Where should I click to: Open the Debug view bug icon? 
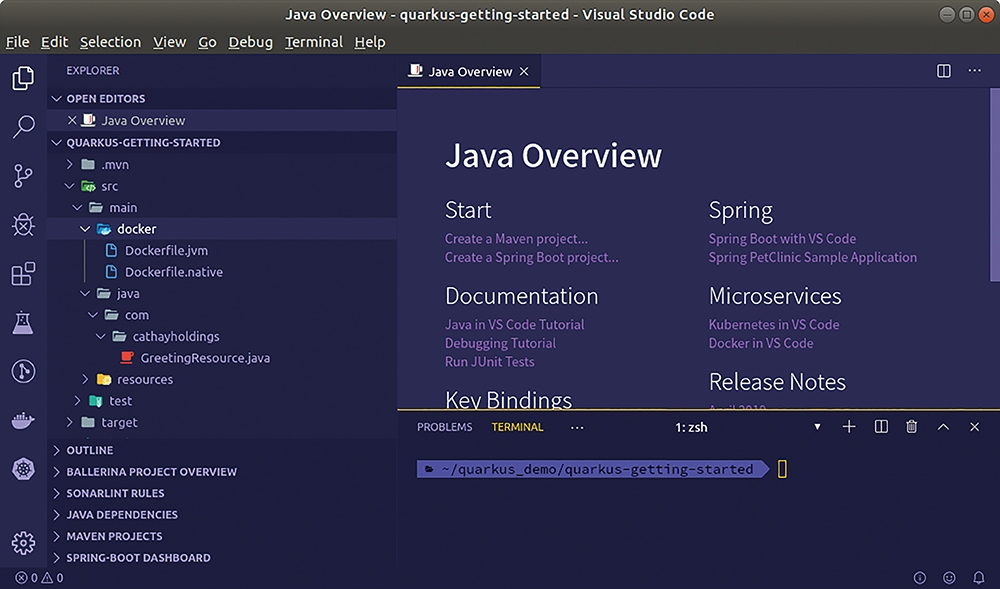point(23,224)
